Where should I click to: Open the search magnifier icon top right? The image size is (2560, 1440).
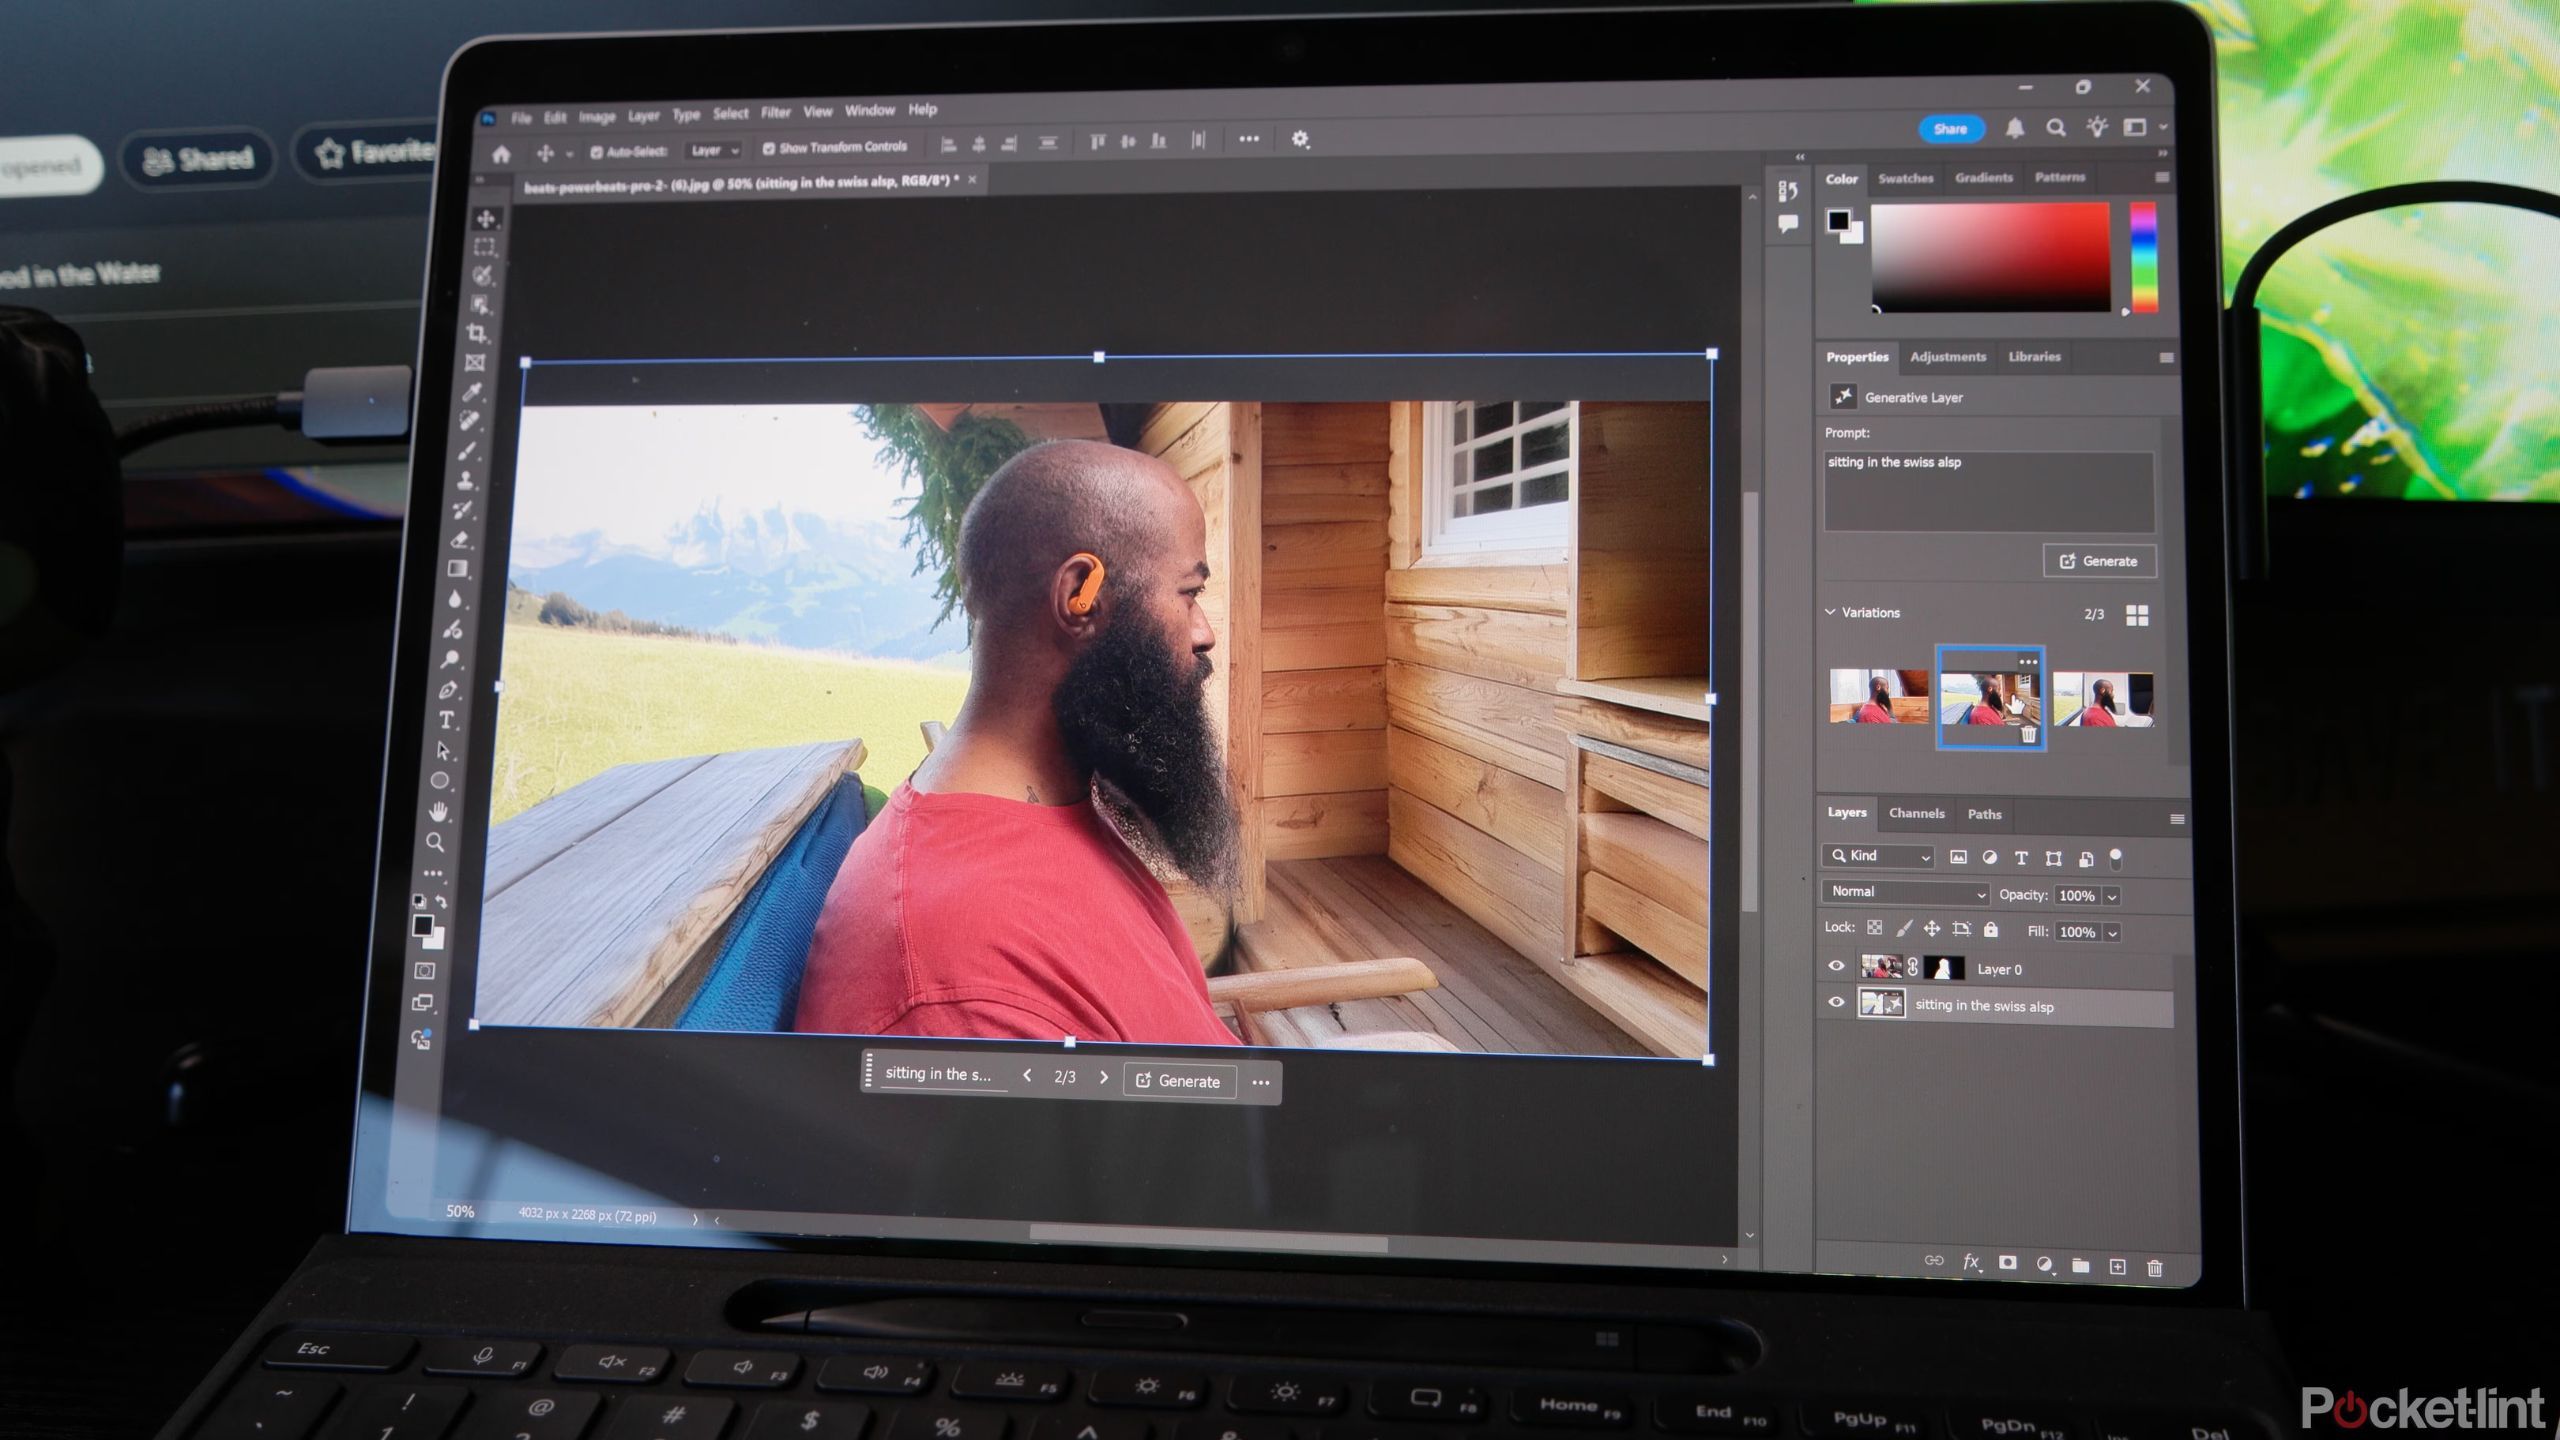2055,128
